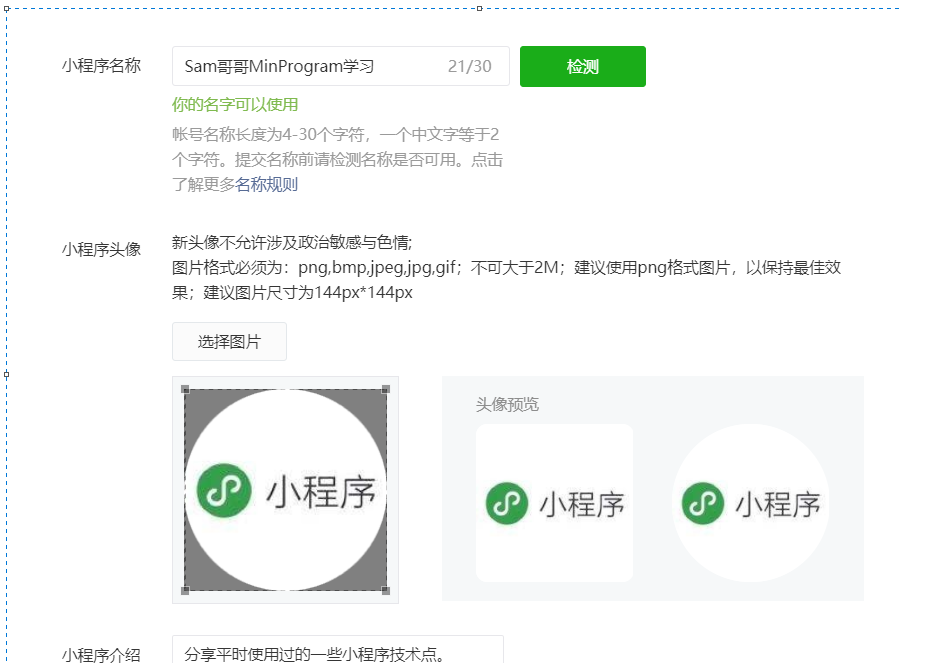Grab bottom-left crop handle of avatar
The width and height of the screenshot is (928, 663).
[x=185, y=590]
